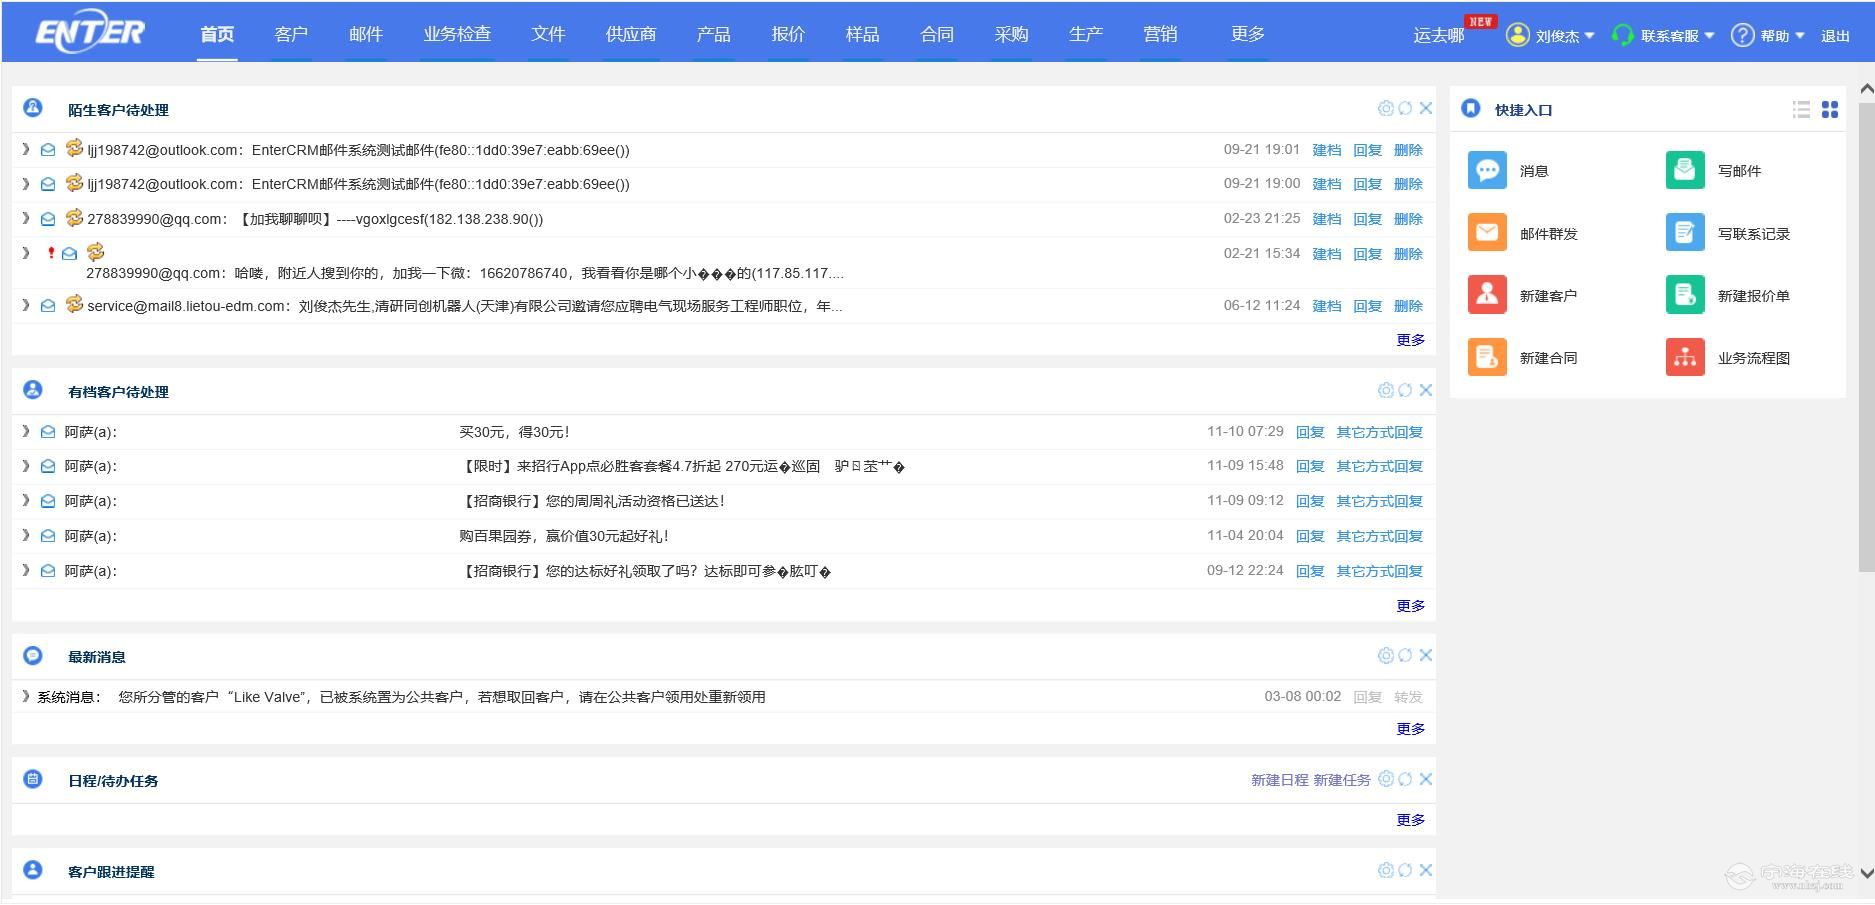This screenshot has height=905, width=1875.
Task: Open the 合同 menu
Action: pos(937,34)
